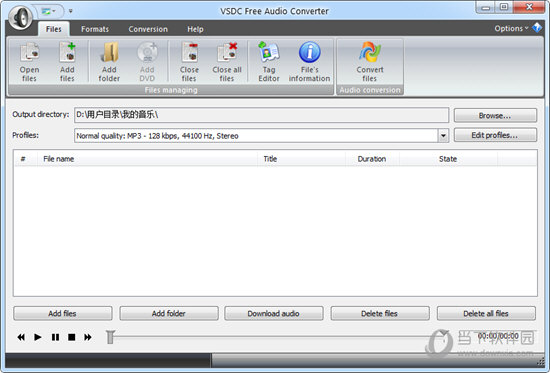Click the File name column header

click(147, 159)
